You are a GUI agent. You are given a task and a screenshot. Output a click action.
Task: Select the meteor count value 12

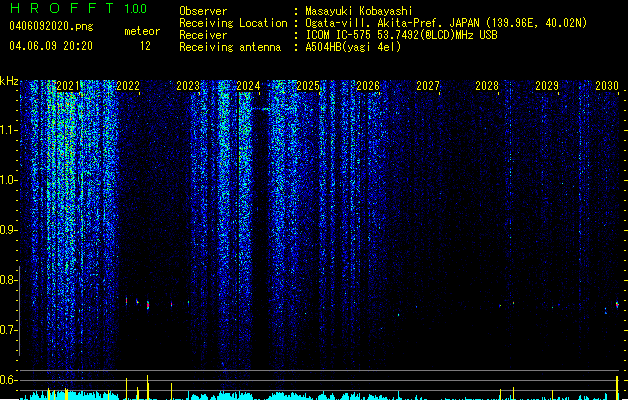click(145, 46)
